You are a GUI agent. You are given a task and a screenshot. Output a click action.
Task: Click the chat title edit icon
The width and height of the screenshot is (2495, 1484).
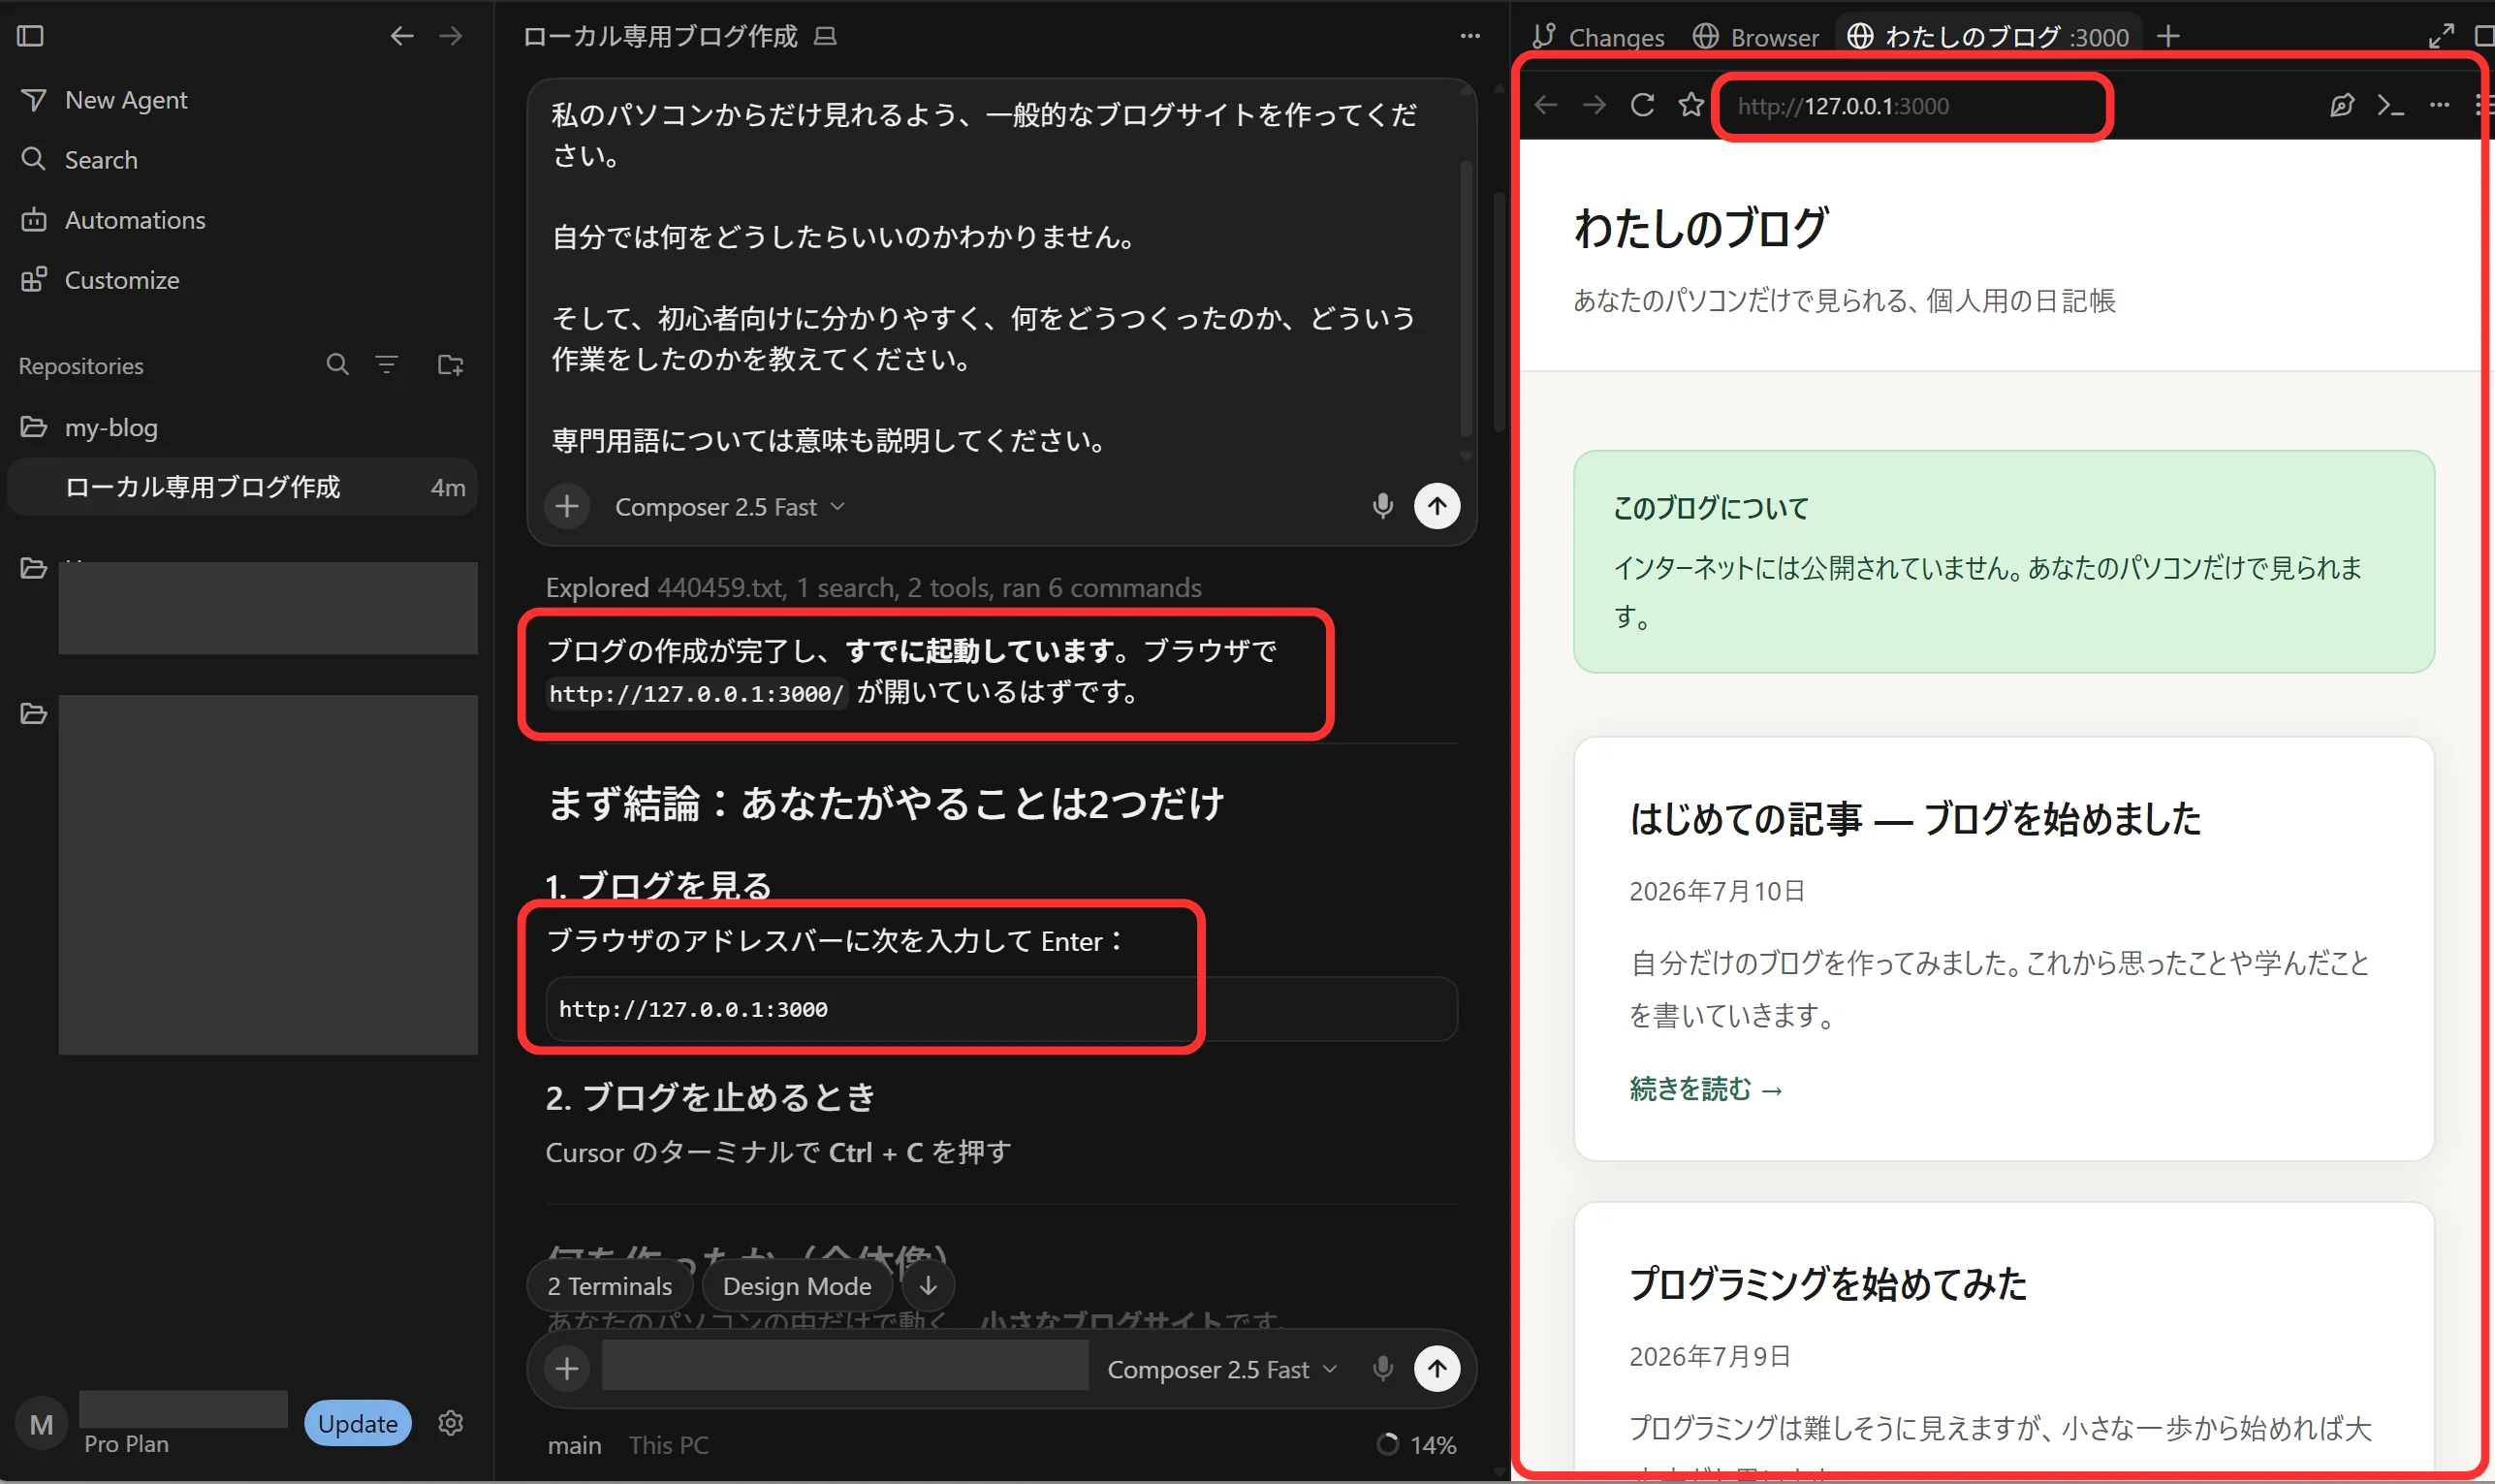pos(825,37)
